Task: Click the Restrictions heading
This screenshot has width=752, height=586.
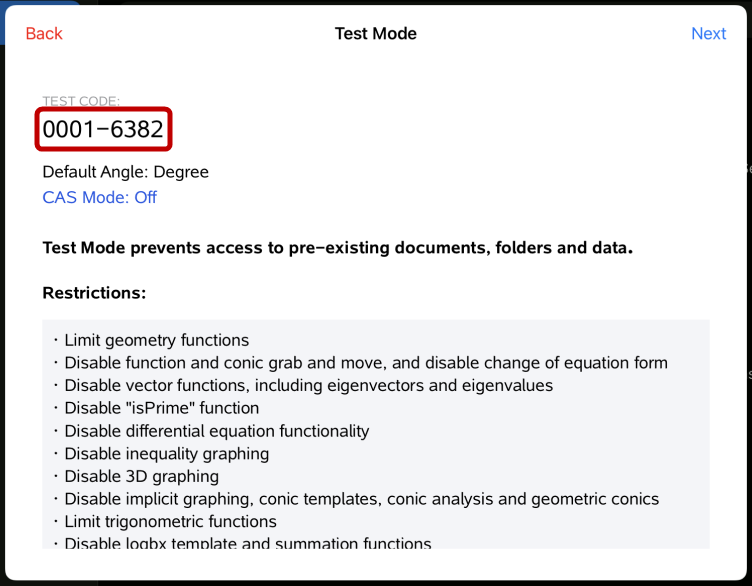Action: [94, 293]
